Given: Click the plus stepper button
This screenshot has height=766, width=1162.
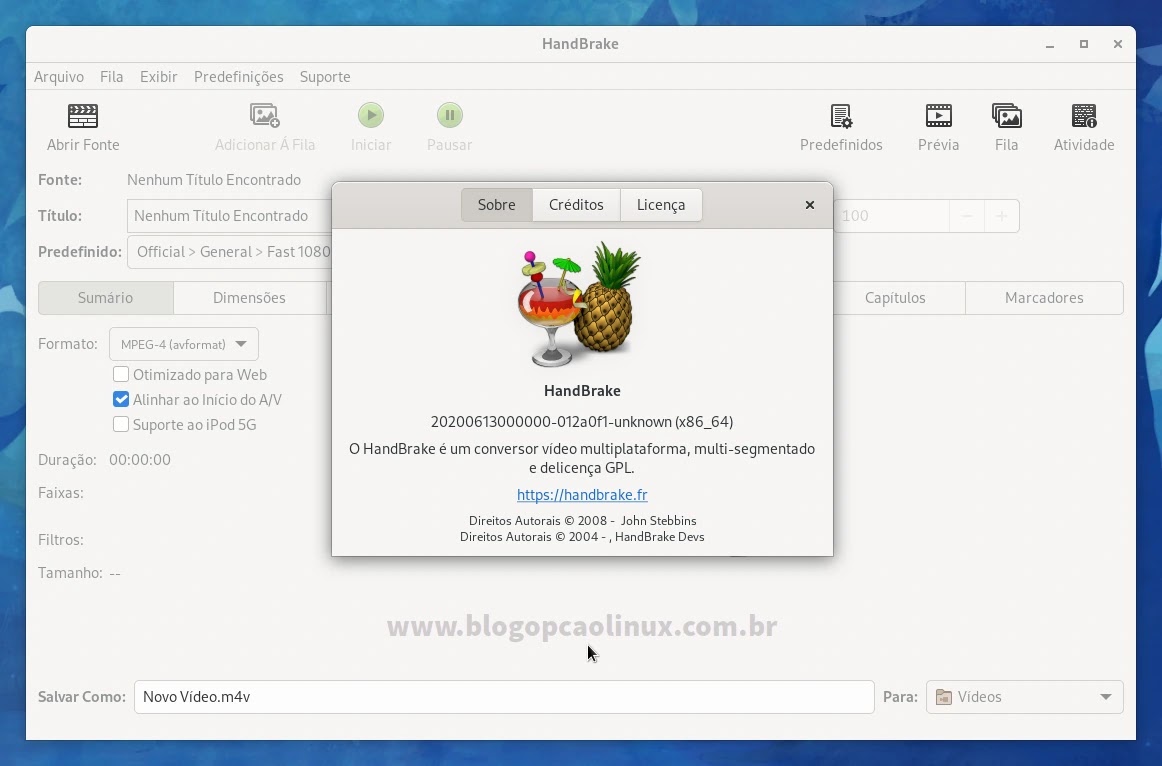Looking at the screenshot, I should pyautogui.click(x=1001, y=216).
